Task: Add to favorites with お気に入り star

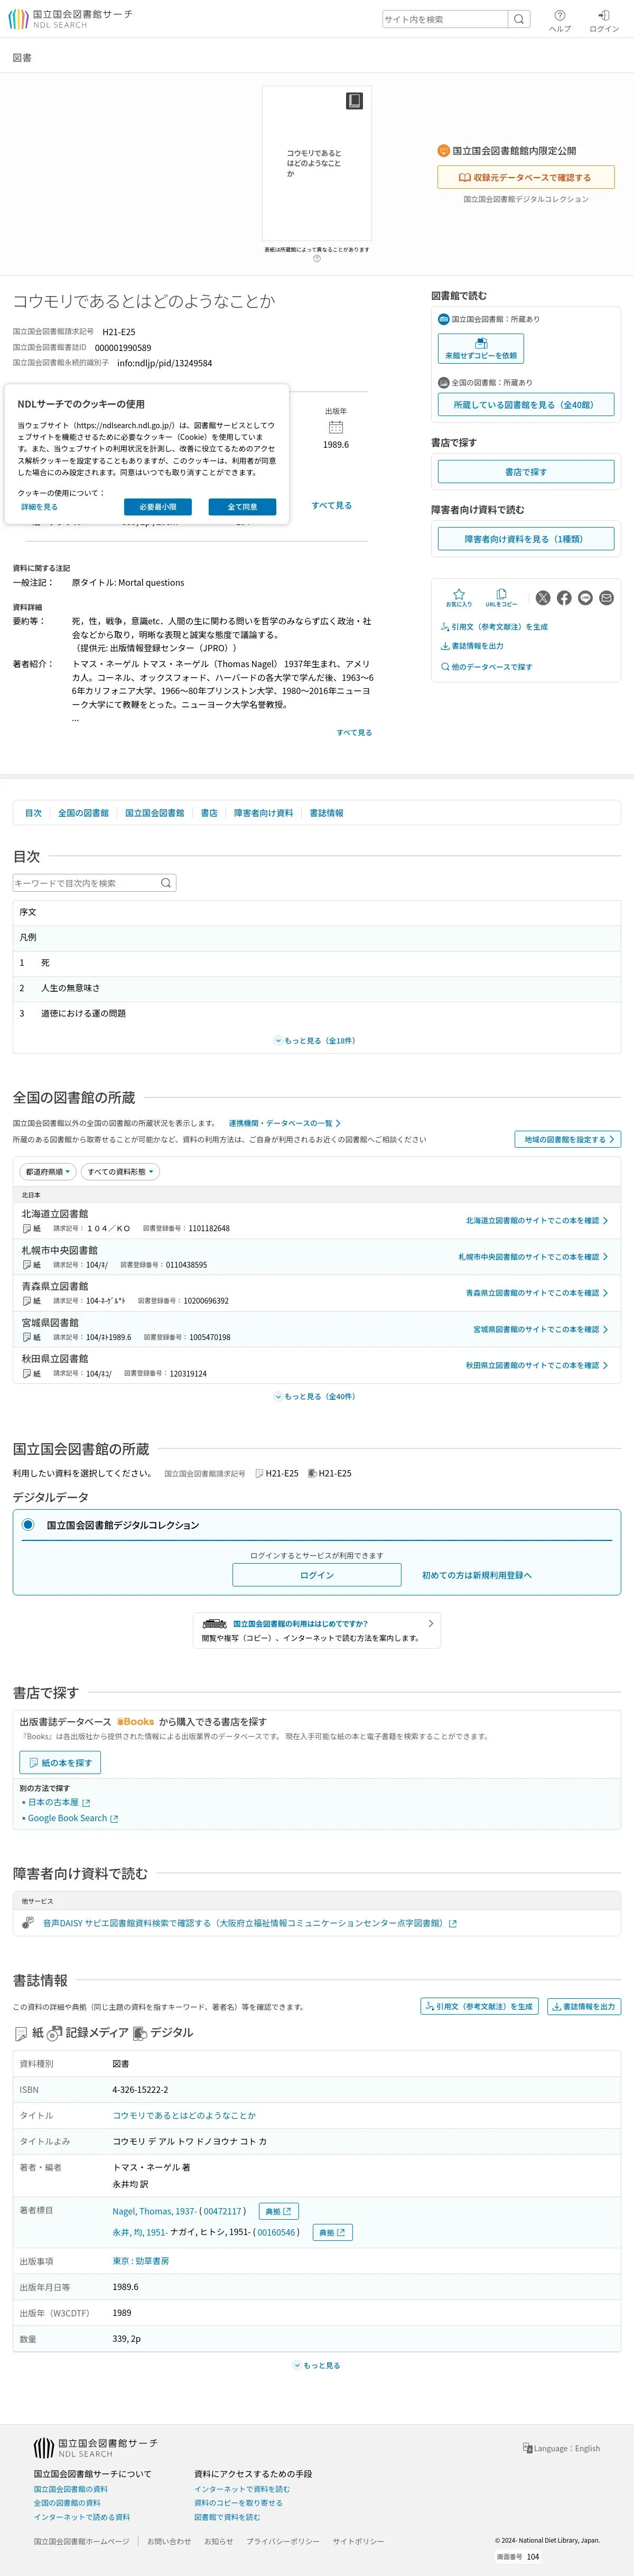Action: tap(459, 598)
